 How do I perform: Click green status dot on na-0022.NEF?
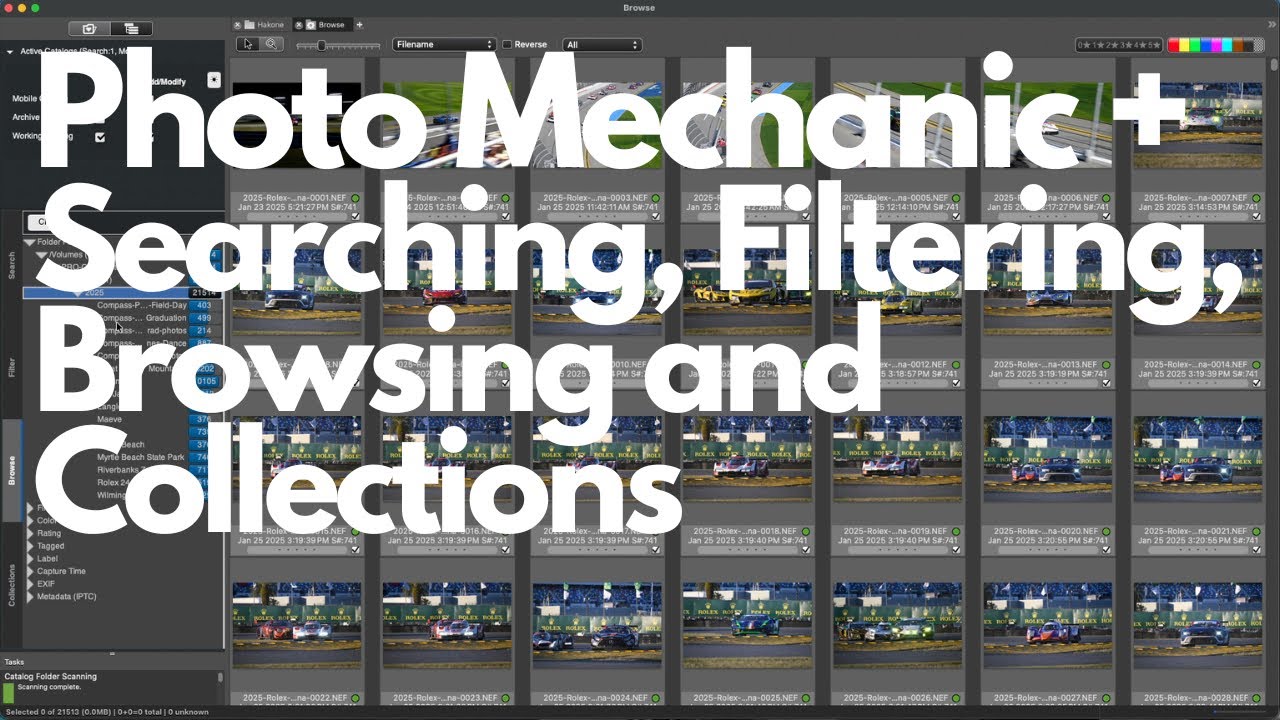(x=355, y=698)
